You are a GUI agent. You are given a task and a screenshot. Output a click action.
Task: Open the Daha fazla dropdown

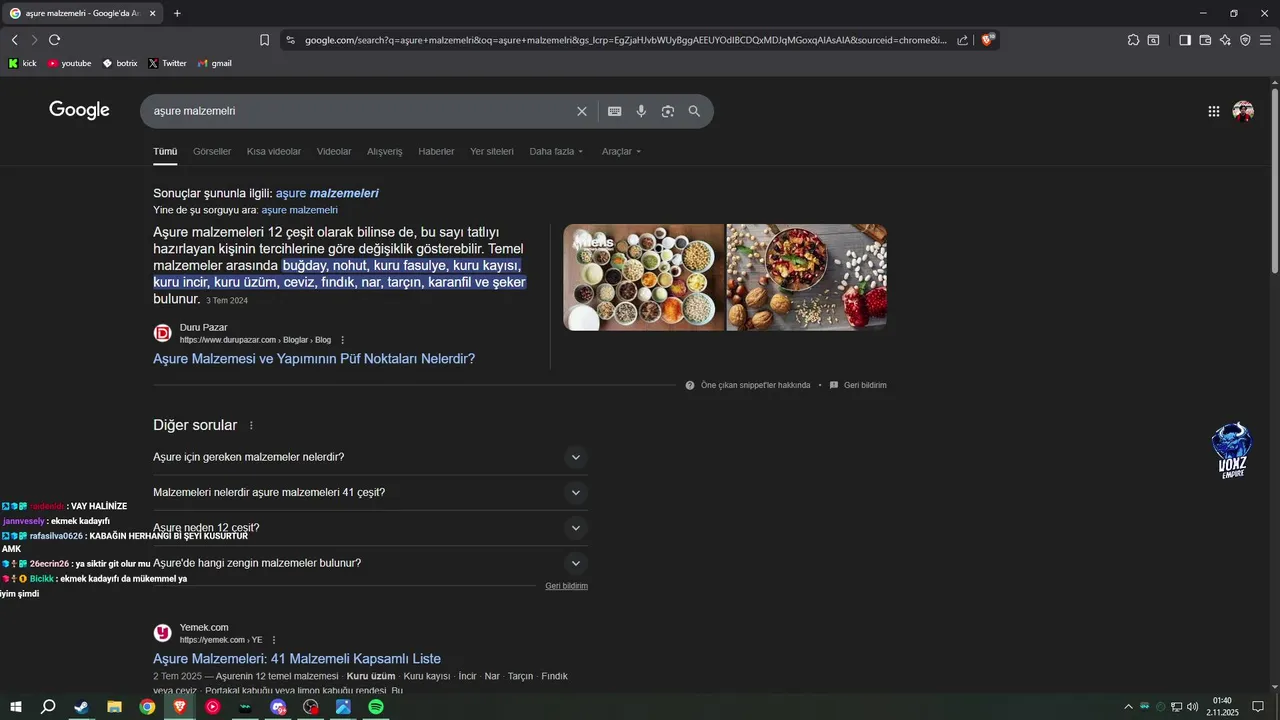click(556, 151)
